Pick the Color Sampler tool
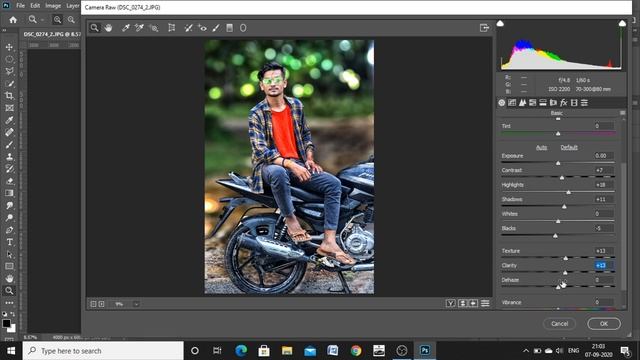 [x=139, y=28]
